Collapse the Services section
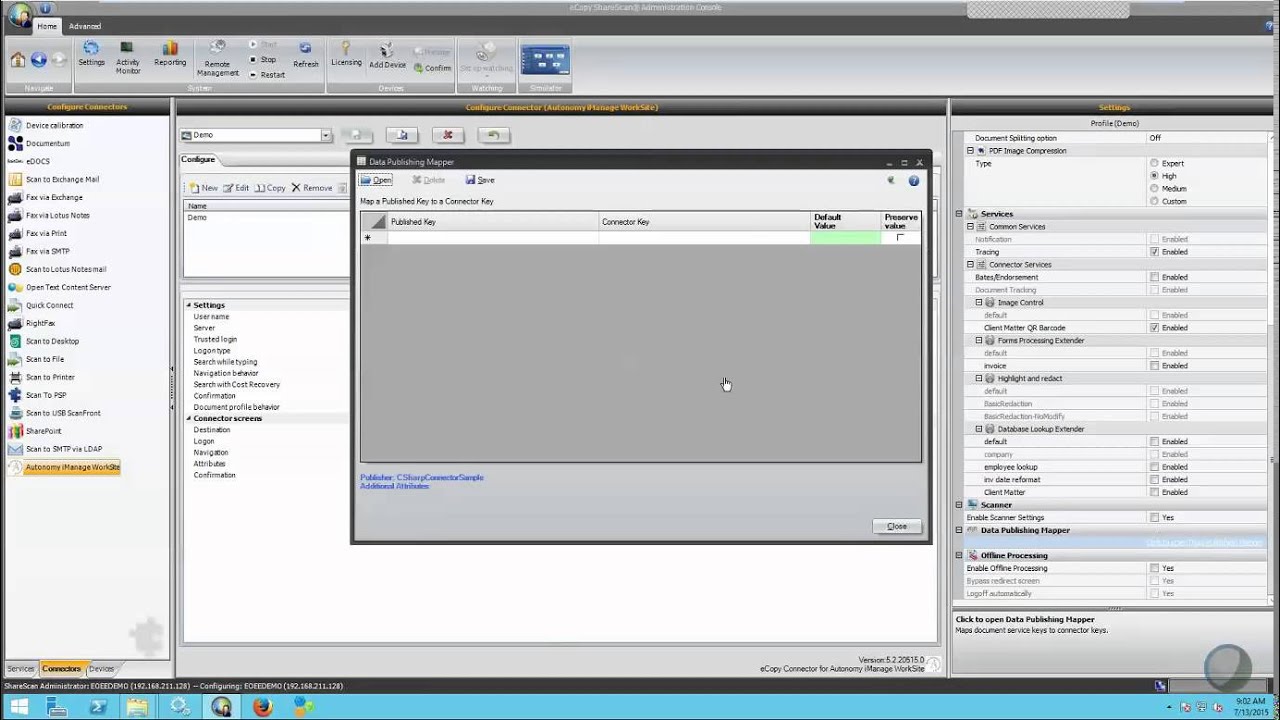 tap(959, 214)
